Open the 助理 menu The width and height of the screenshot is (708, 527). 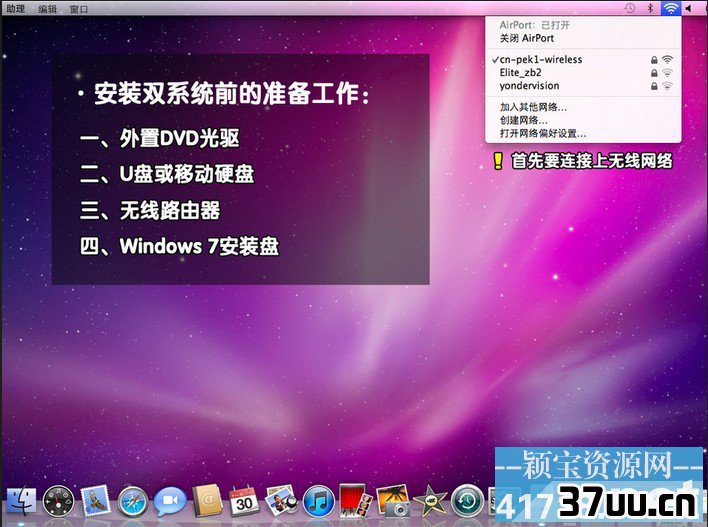pyautogui.click(x=15, y=9)
